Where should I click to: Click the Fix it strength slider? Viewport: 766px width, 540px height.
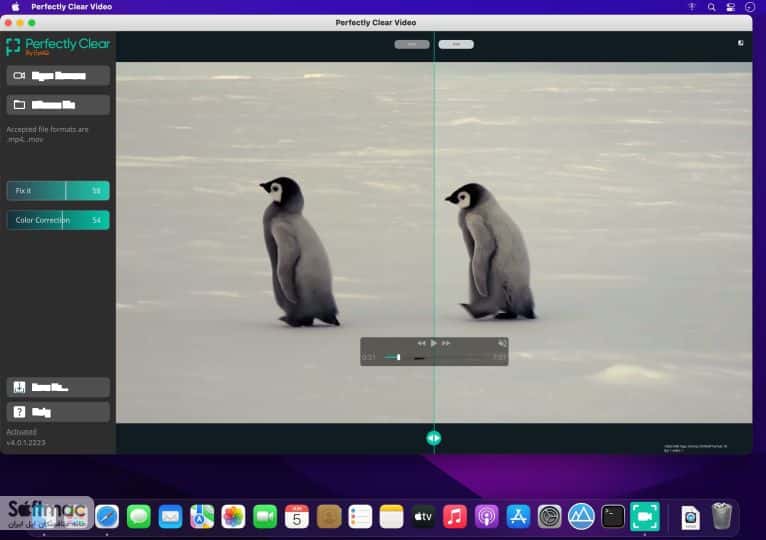[x=58, y=191]
